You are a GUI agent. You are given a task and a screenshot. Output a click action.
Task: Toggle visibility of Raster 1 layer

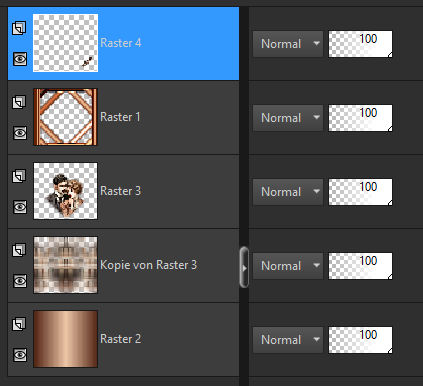(20, 133)
